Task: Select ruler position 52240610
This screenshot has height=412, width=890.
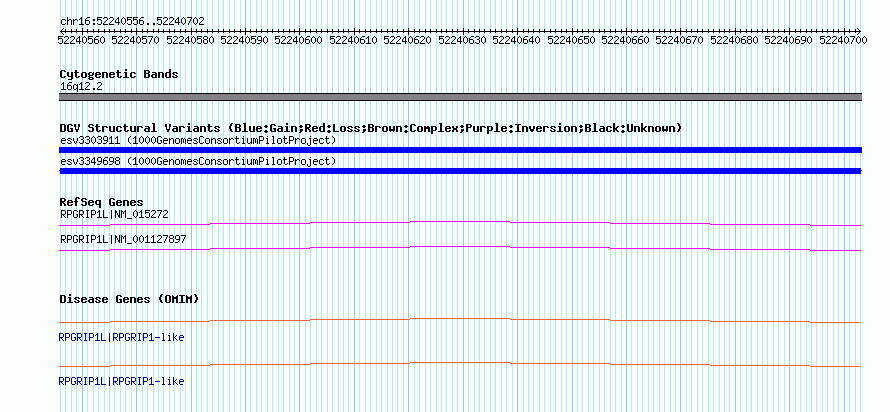Action: 354,40
